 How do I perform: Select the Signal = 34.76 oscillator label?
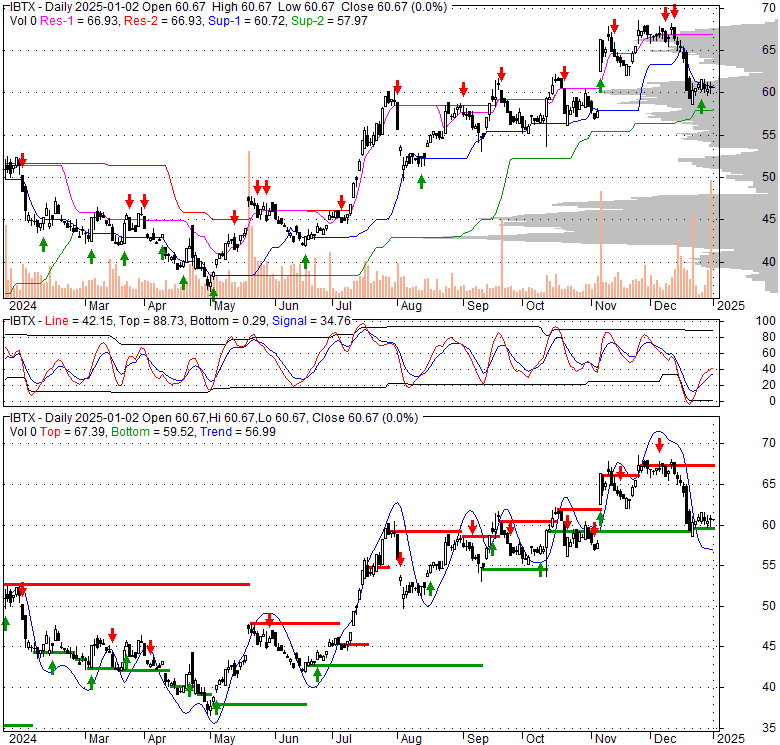tap(311, 321)
